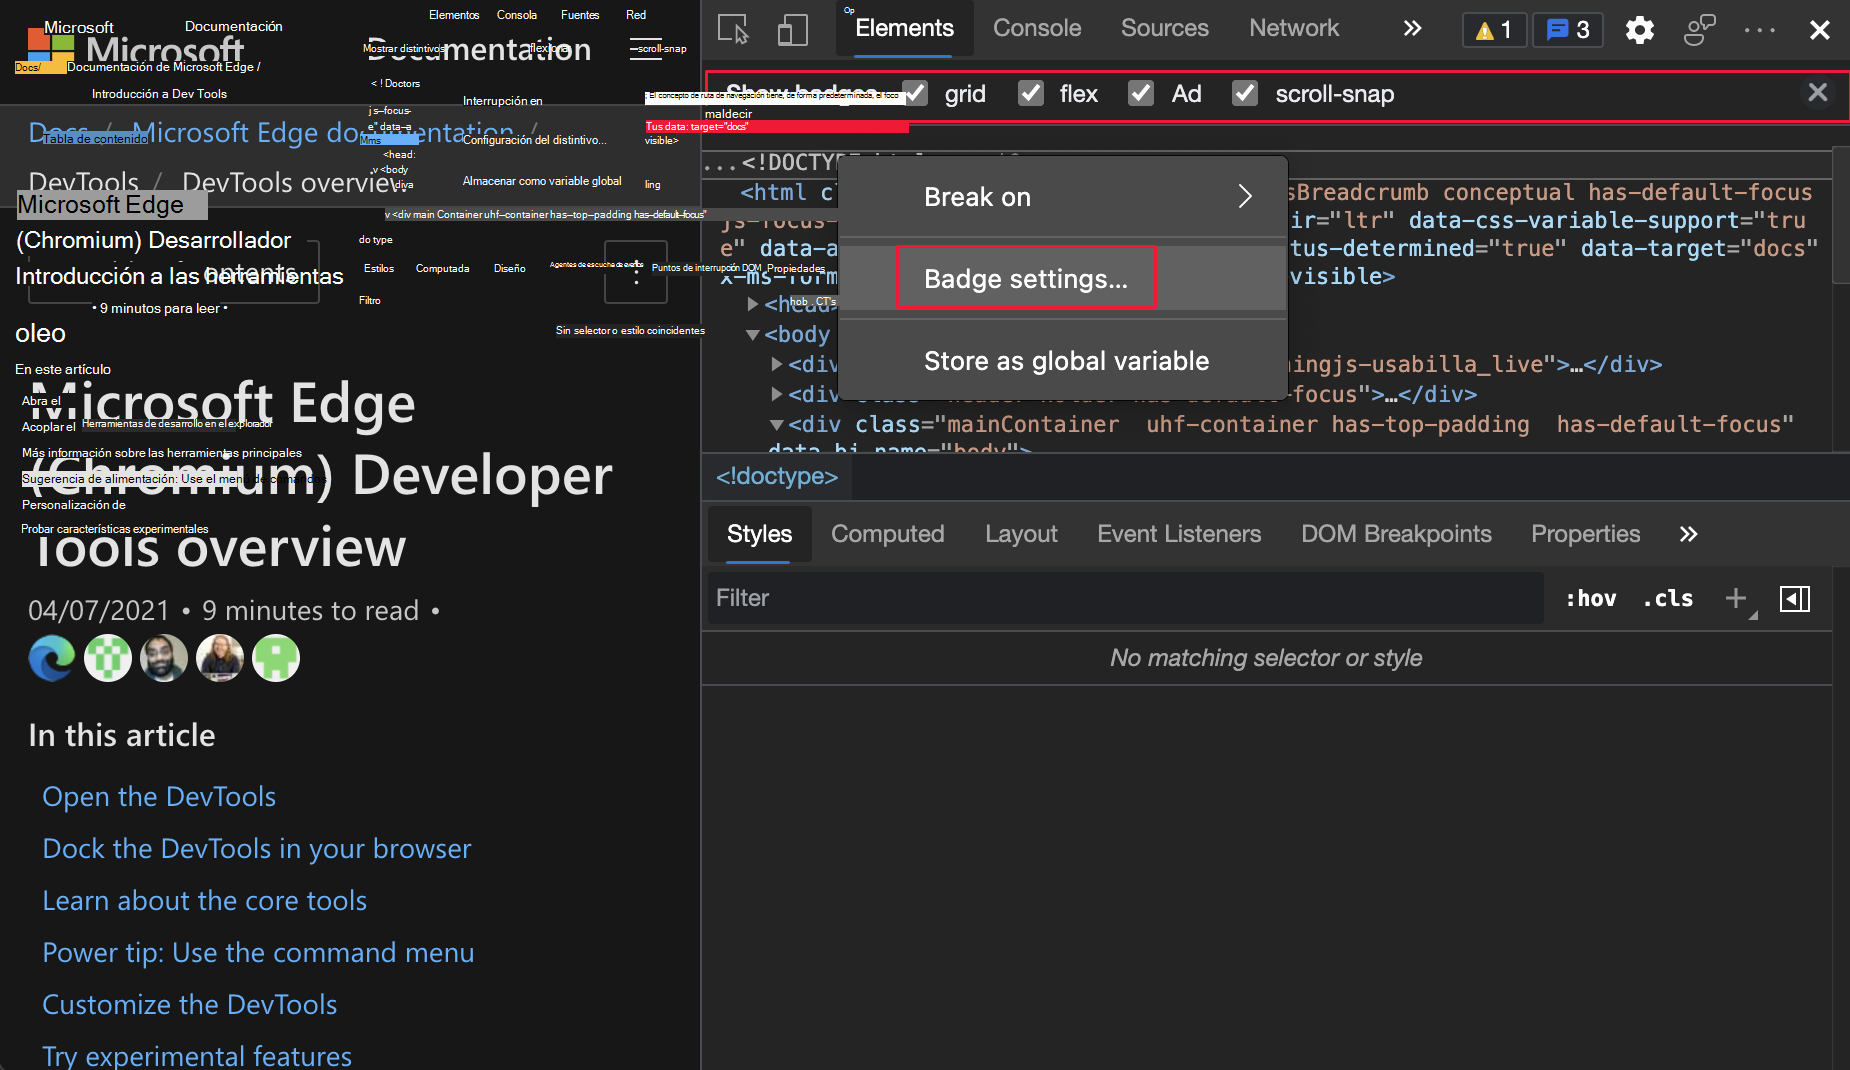
Task: Switch to the Computed tab
Action: (887, 534)
